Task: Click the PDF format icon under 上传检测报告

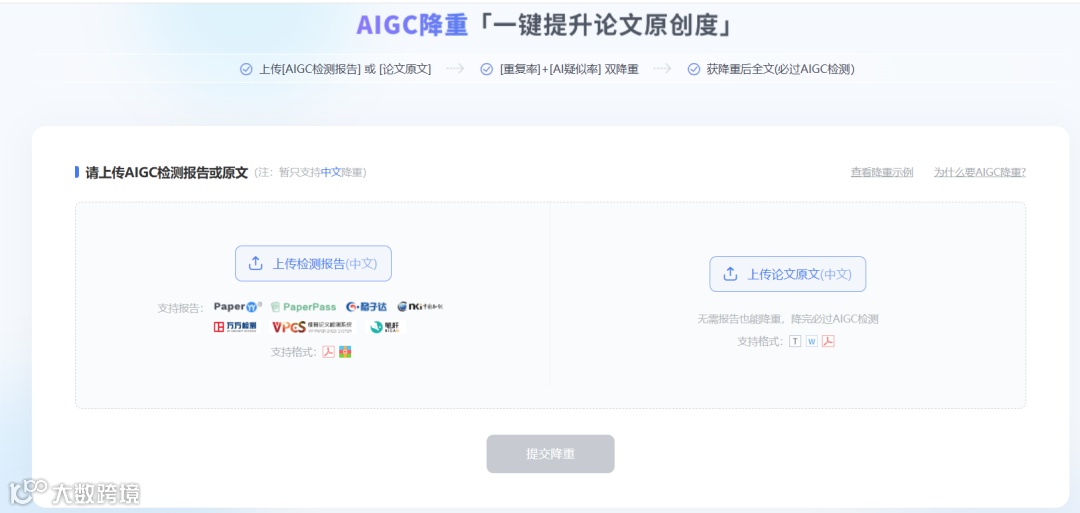Action: coord(329,352)
